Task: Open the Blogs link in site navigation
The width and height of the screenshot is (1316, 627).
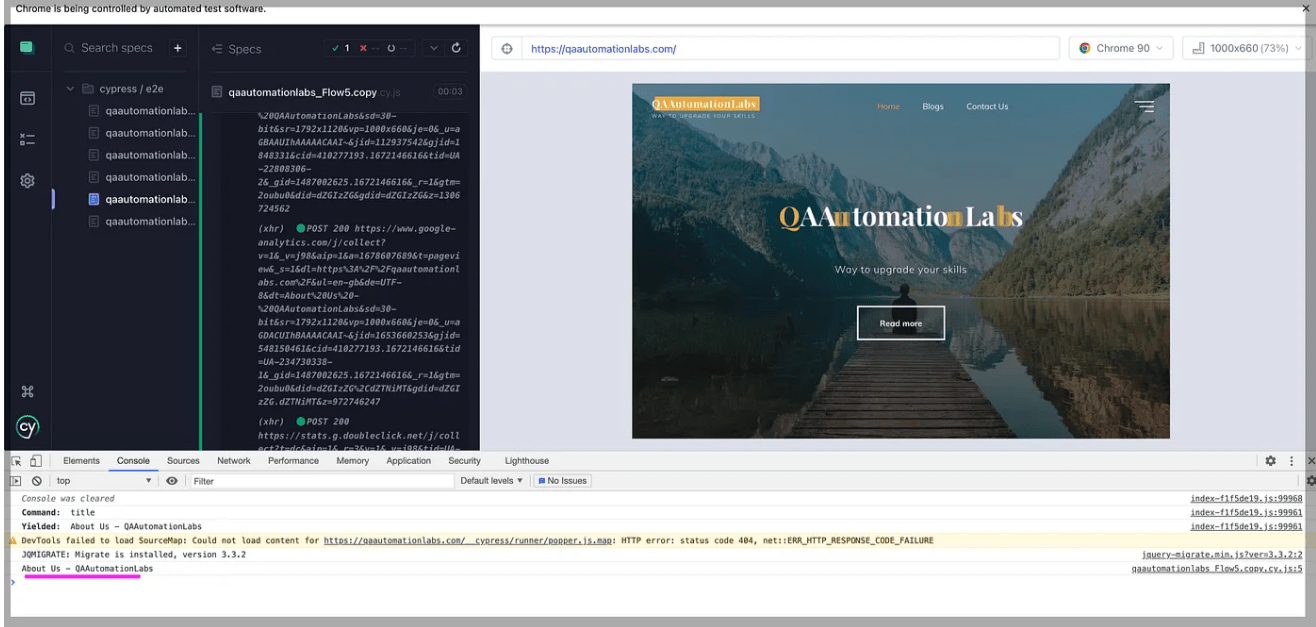Action: coord(933,106)
